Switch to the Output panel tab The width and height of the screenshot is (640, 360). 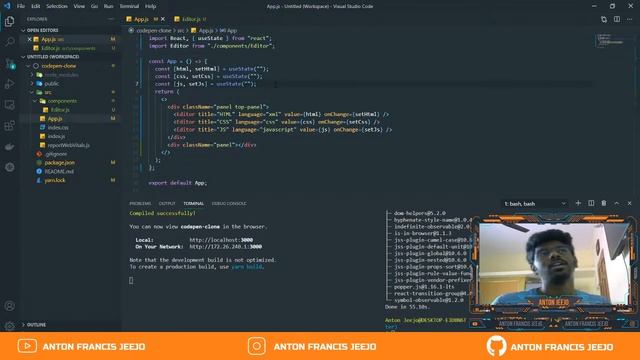pyautogui.click(x=167, y=203)
